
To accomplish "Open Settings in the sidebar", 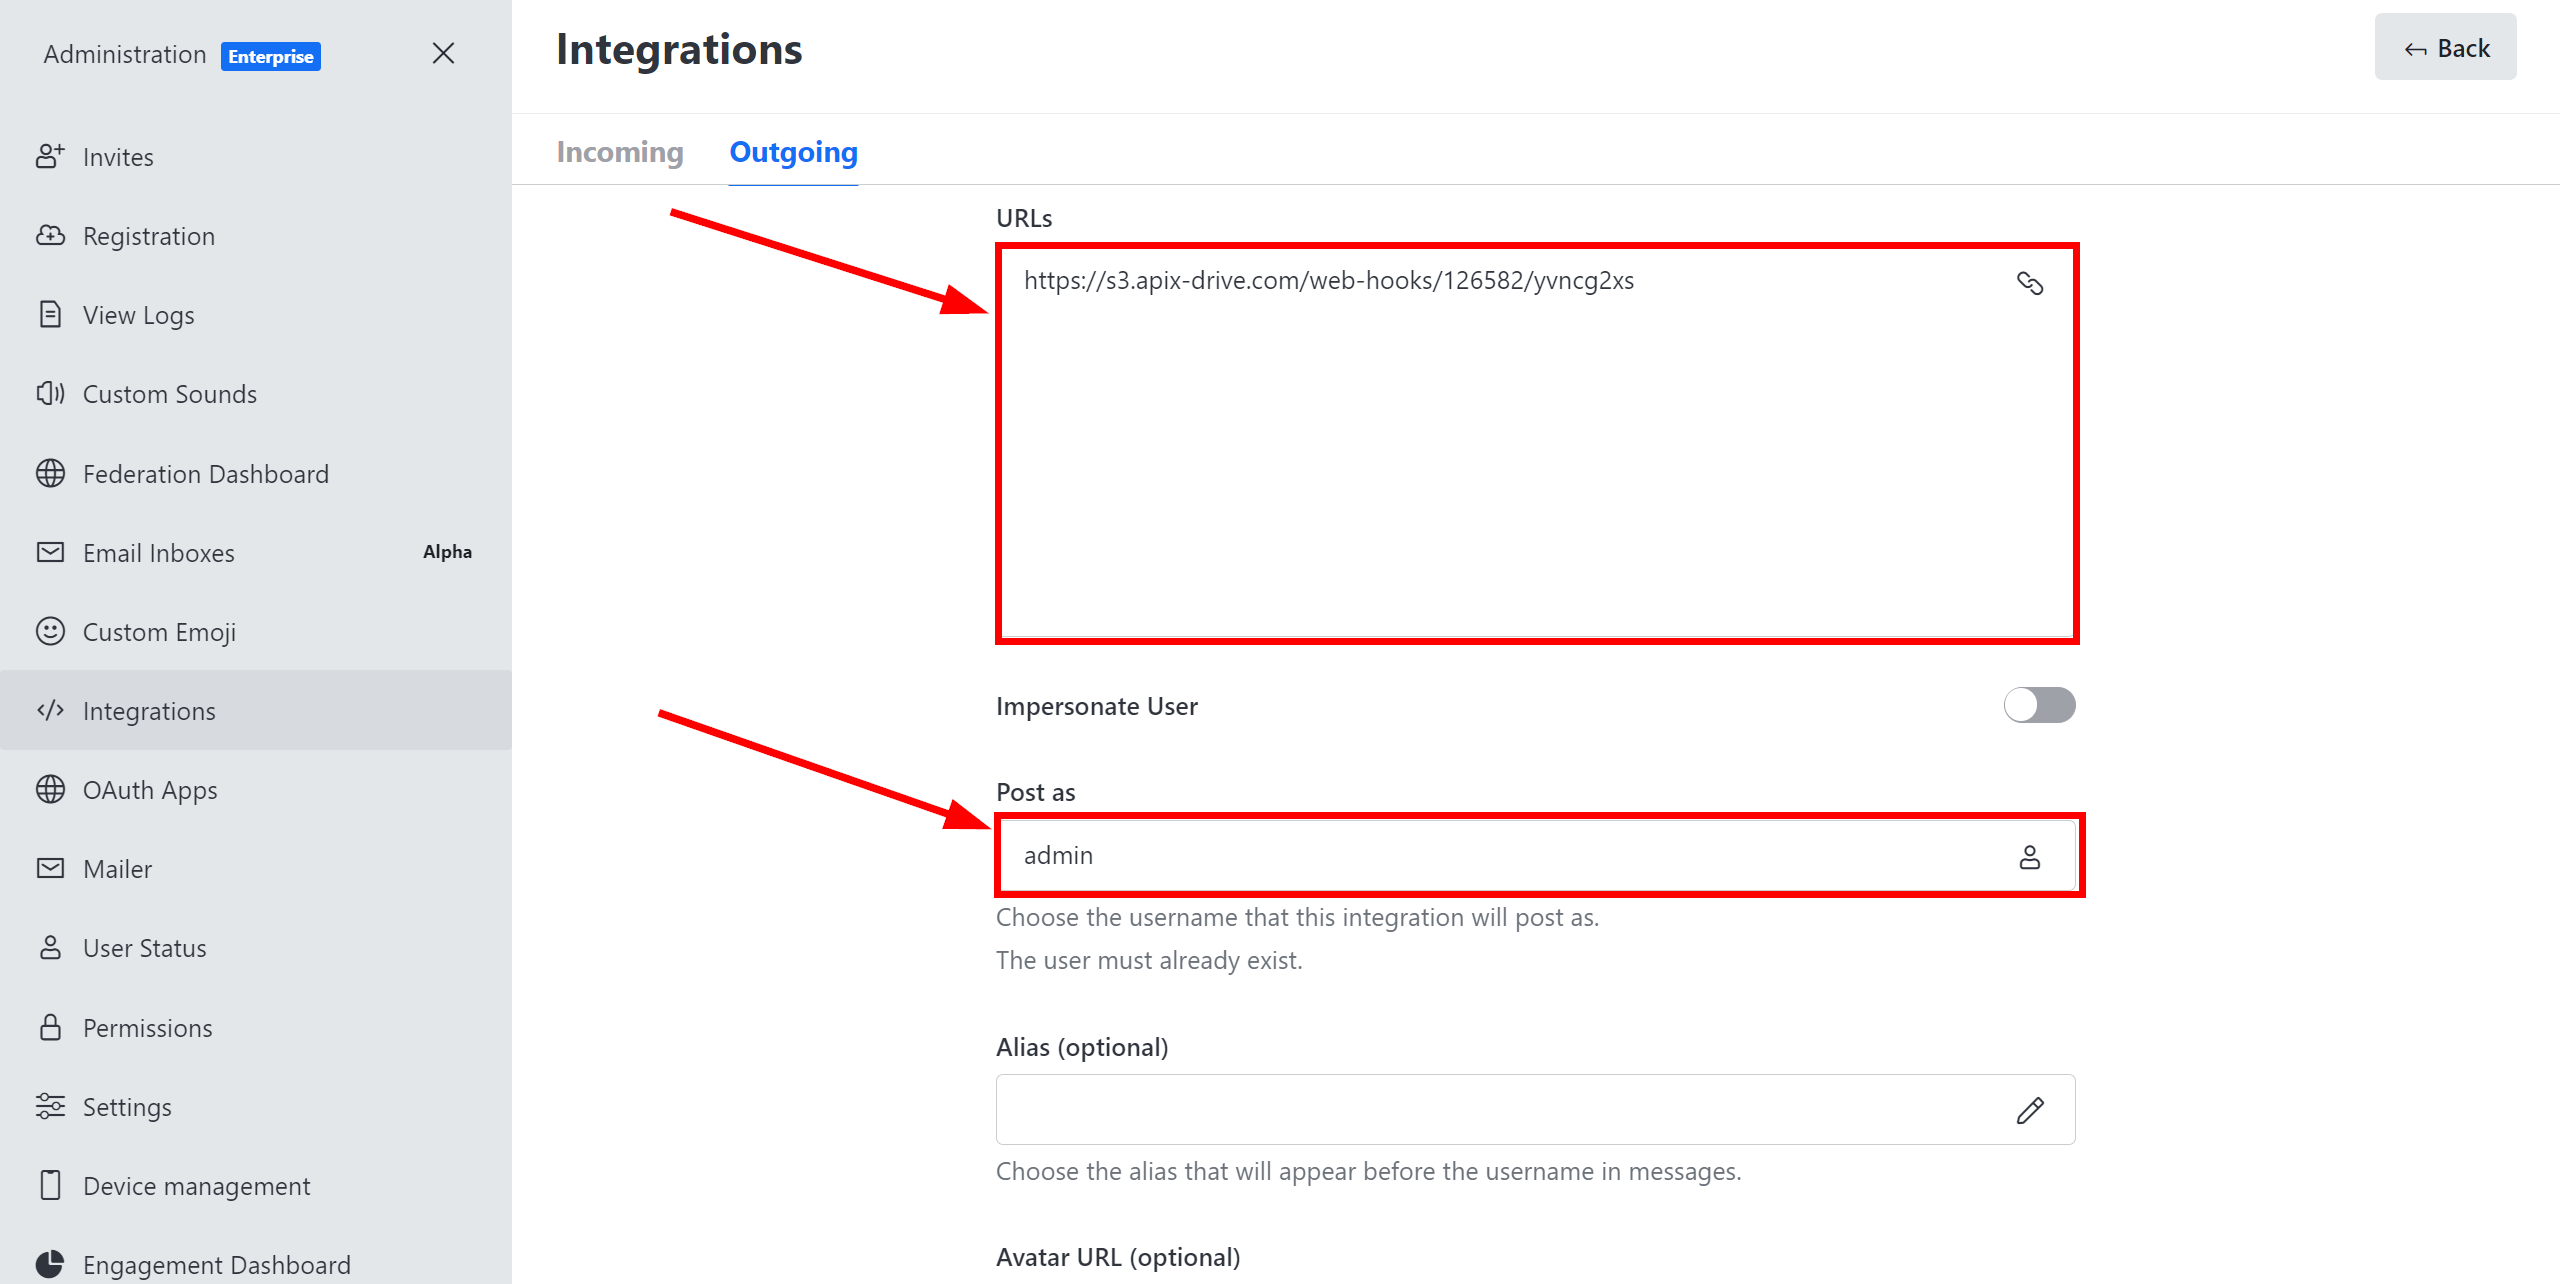I will pyautogui.click(x=256, y=1106).
